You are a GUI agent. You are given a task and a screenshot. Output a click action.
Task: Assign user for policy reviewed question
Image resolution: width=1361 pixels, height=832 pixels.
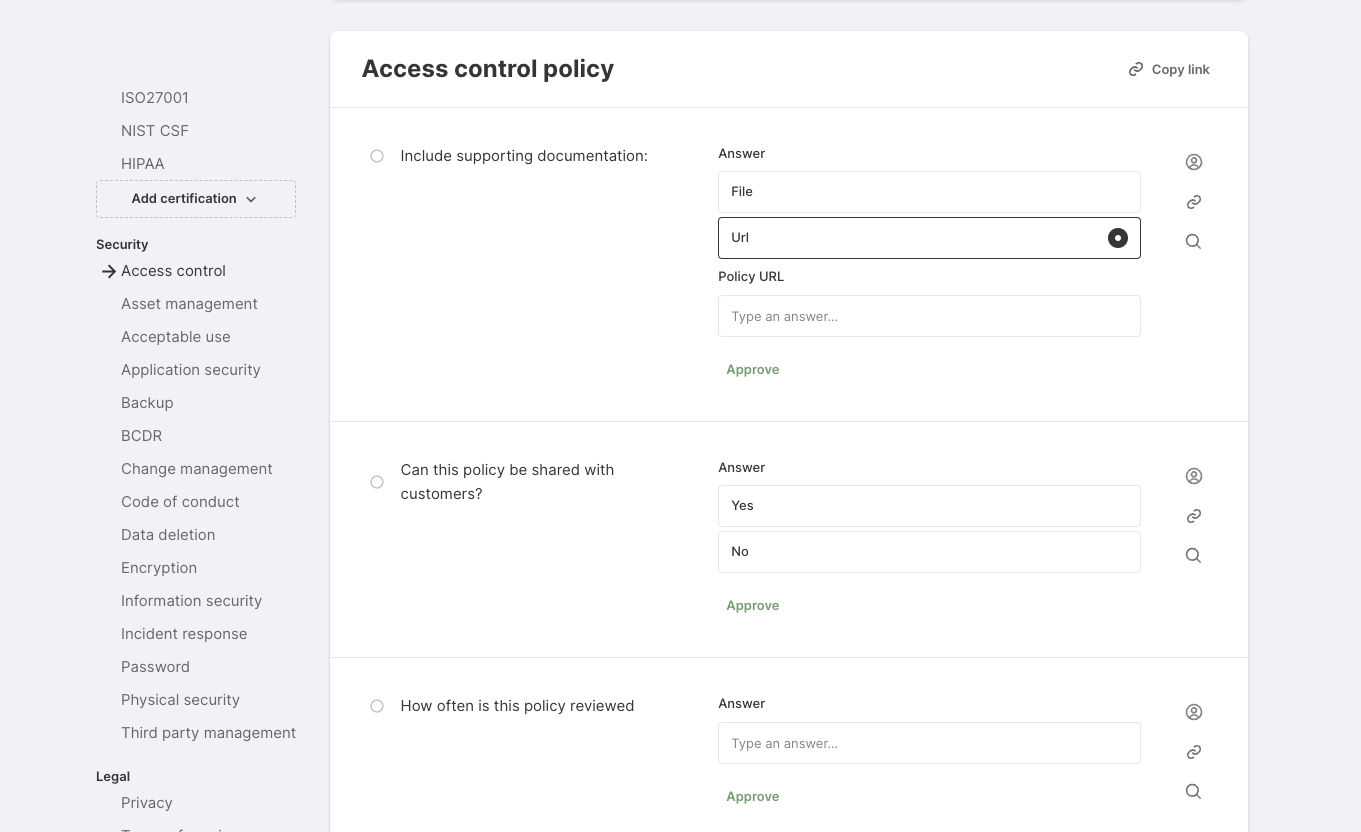1193,712
